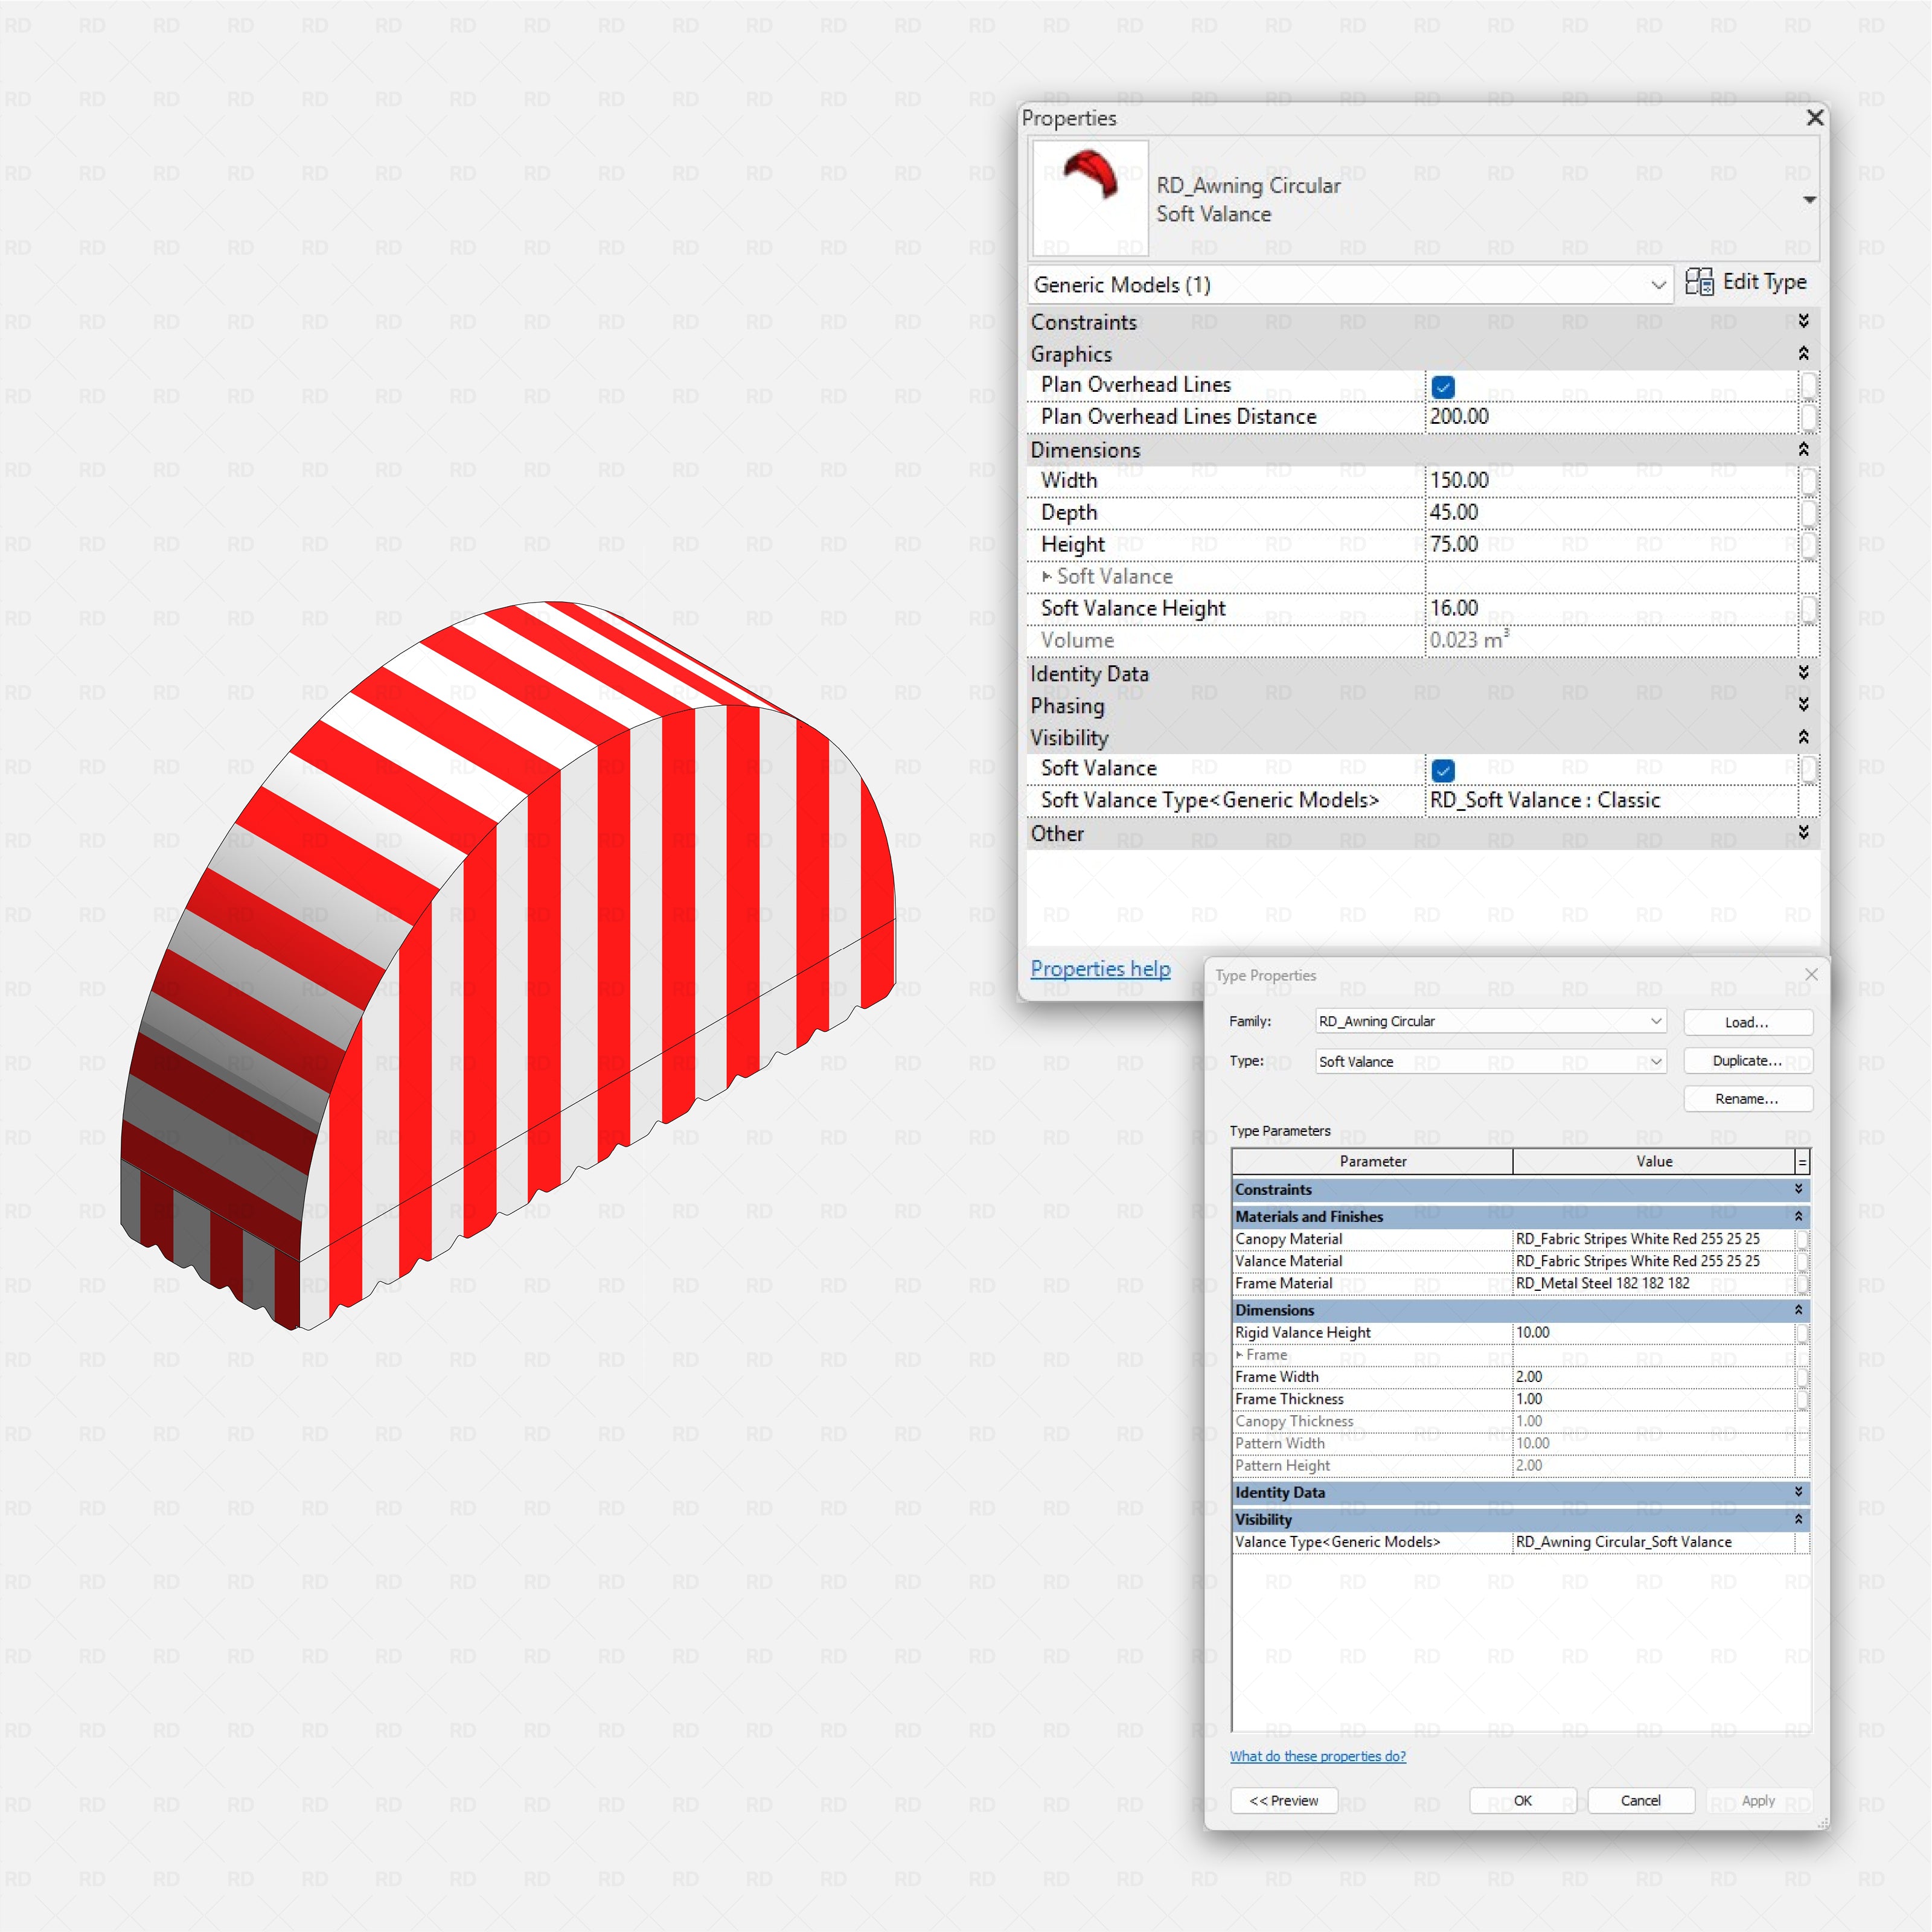Edit the Rigid Valance Height value 10.00
The image size is (1932, 1932).
(x=1654, y=1333)
